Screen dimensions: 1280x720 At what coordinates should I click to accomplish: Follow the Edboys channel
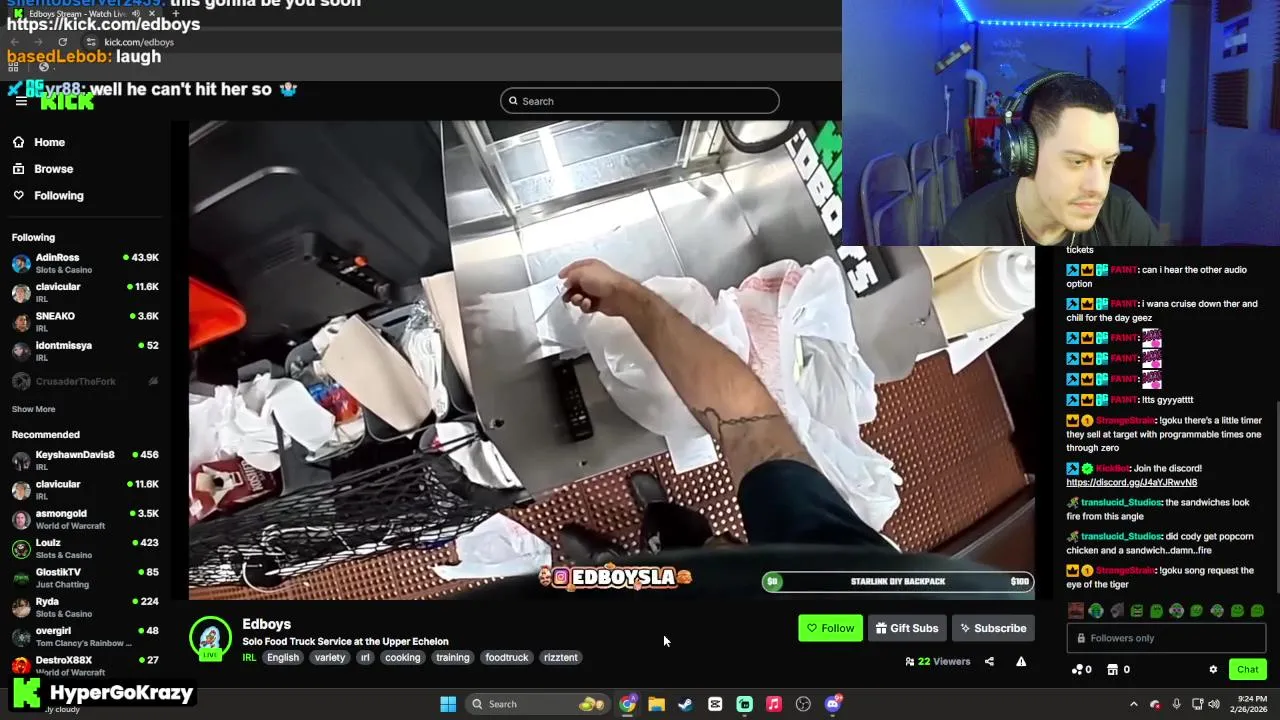tap(830, 628)
